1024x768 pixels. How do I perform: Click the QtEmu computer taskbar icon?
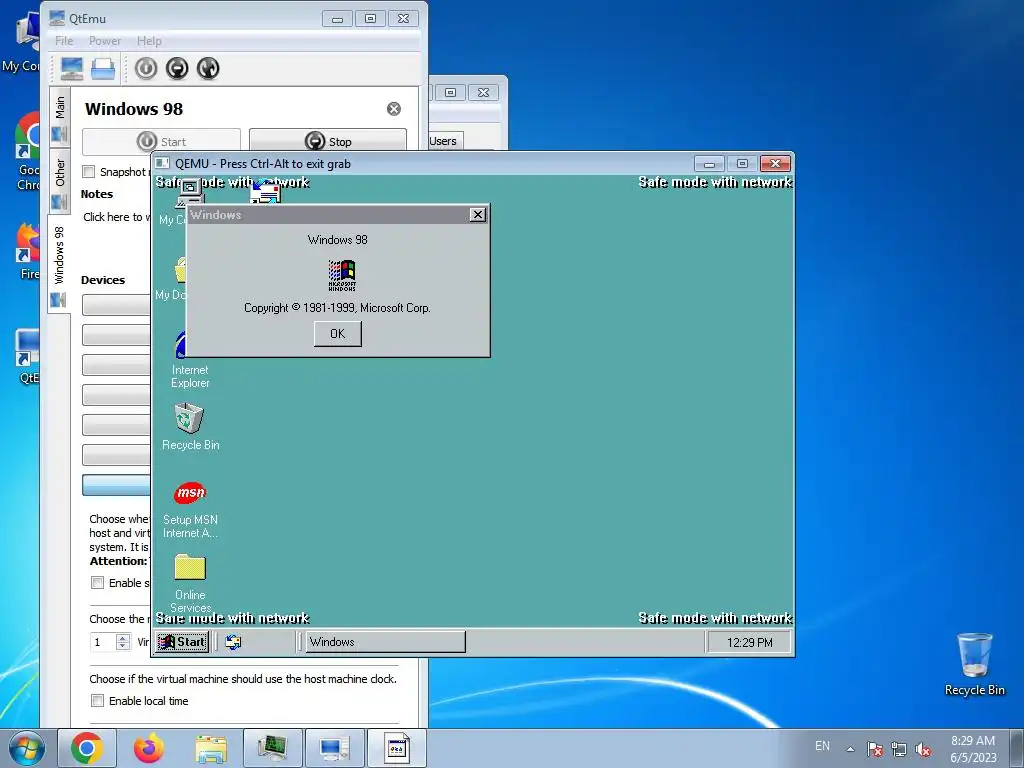pyautogui.click(x=334, y=748)
